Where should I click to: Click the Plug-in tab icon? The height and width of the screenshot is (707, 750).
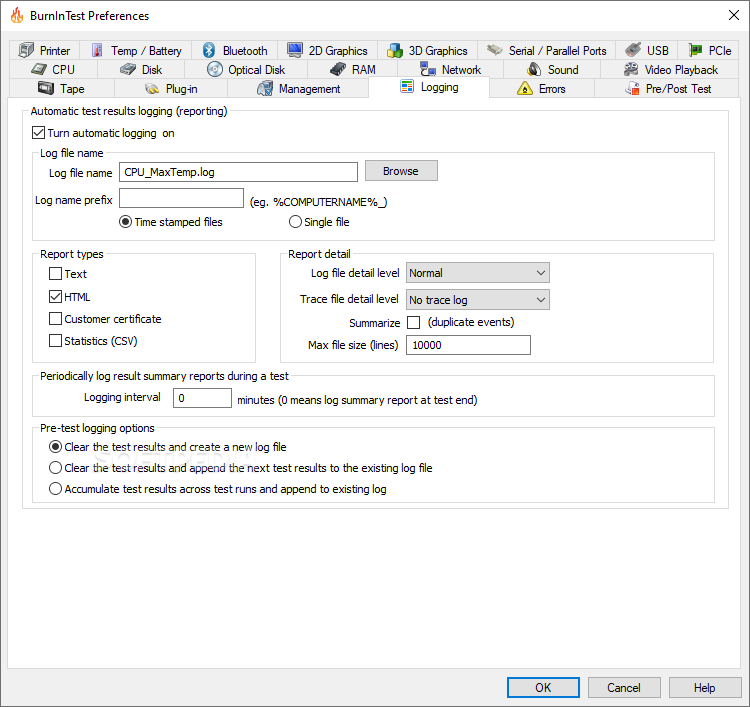click(x=152, y=88)
